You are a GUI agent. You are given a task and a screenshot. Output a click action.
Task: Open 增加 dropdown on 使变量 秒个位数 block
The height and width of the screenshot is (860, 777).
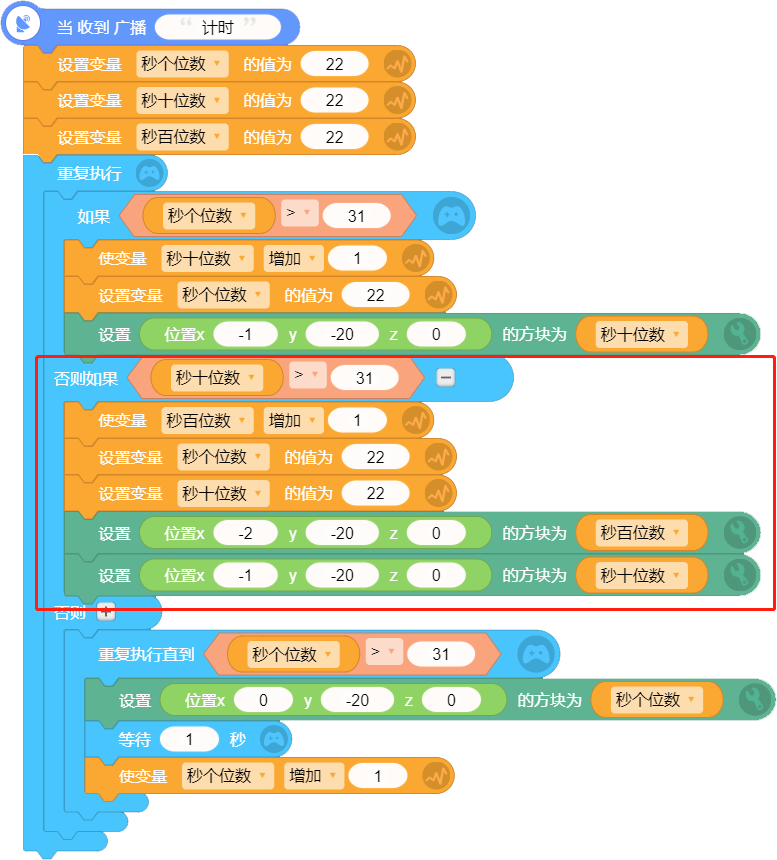(x=314, y=776)
